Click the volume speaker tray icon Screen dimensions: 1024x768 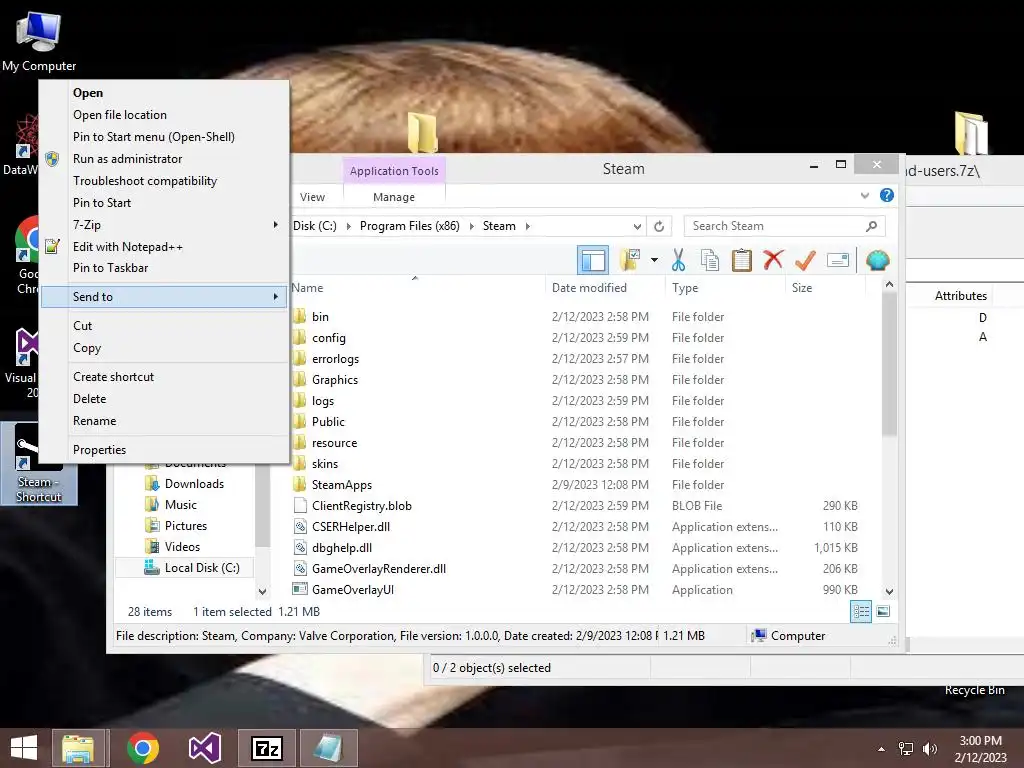929,749
